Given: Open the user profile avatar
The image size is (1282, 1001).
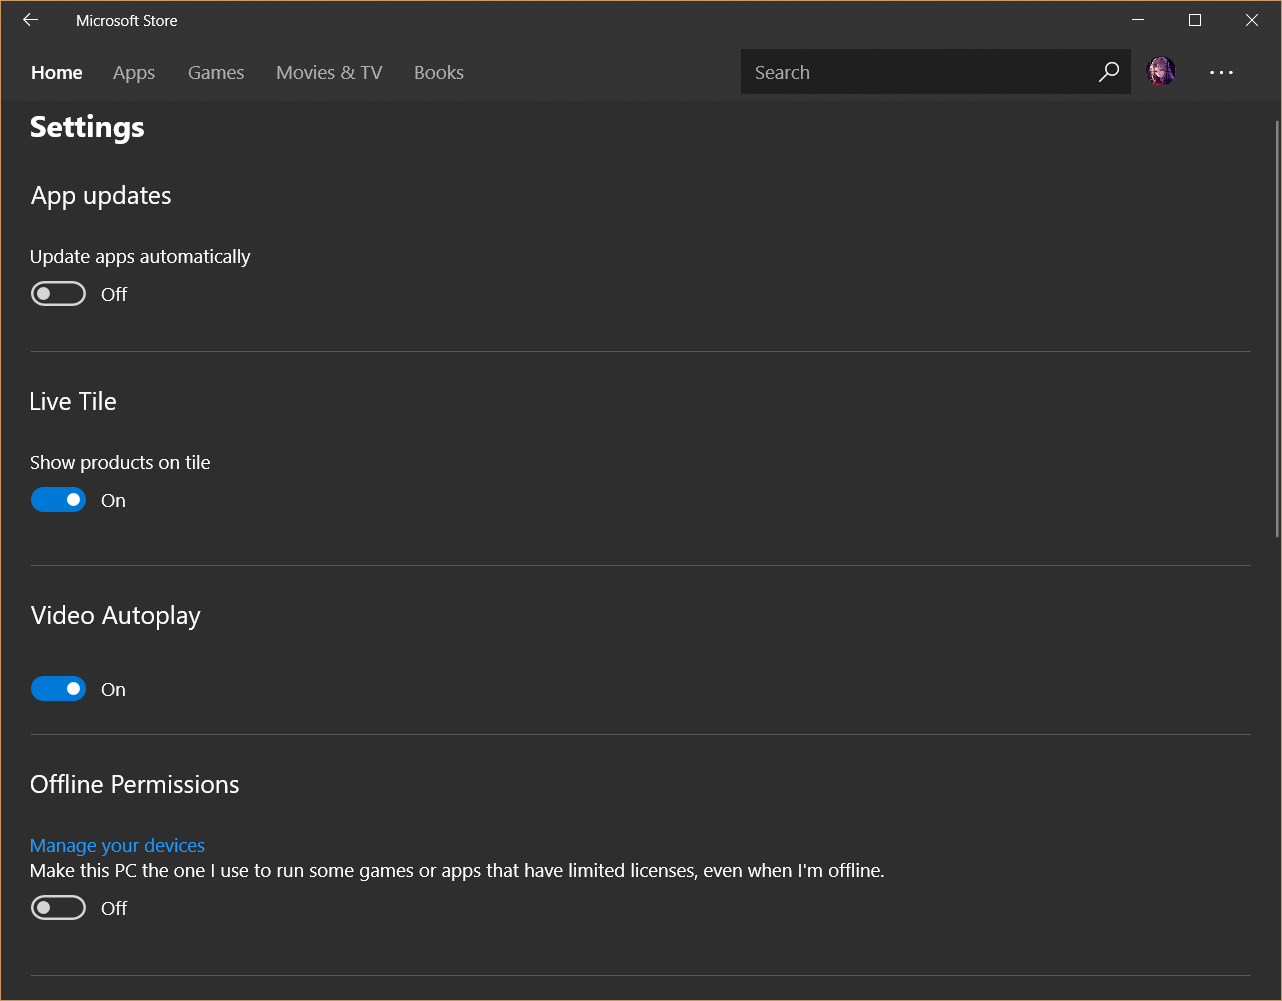Looking at the screenshot, I should [x=1161, y=72].
